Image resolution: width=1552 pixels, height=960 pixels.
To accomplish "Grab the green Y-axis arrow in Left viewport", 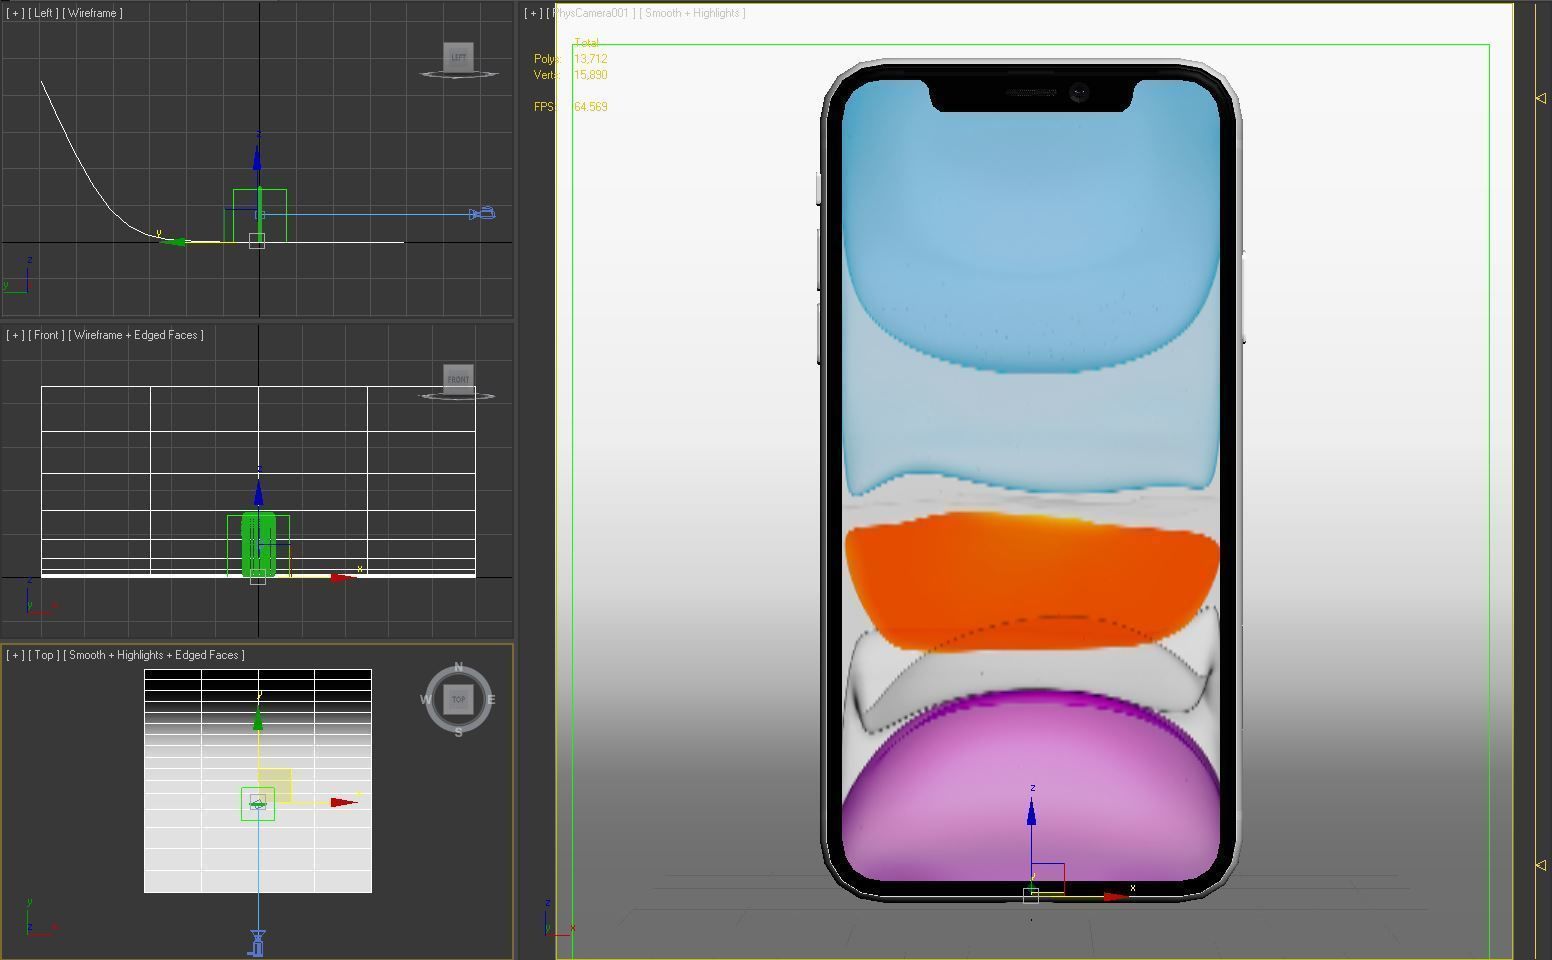I will (174, 241).
